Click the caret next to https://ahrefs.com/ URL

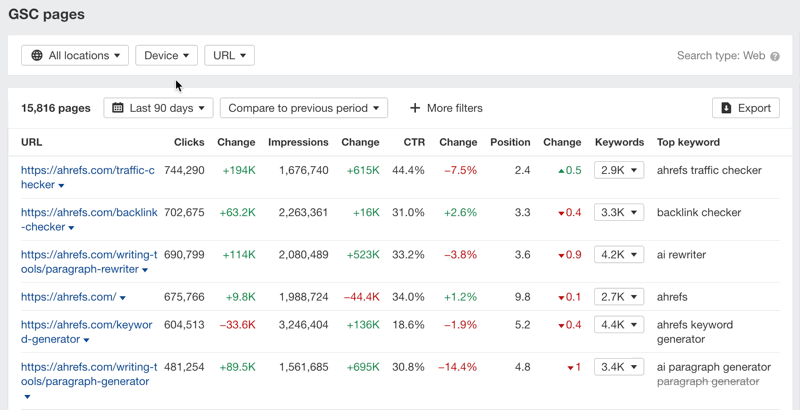[123, 298]
